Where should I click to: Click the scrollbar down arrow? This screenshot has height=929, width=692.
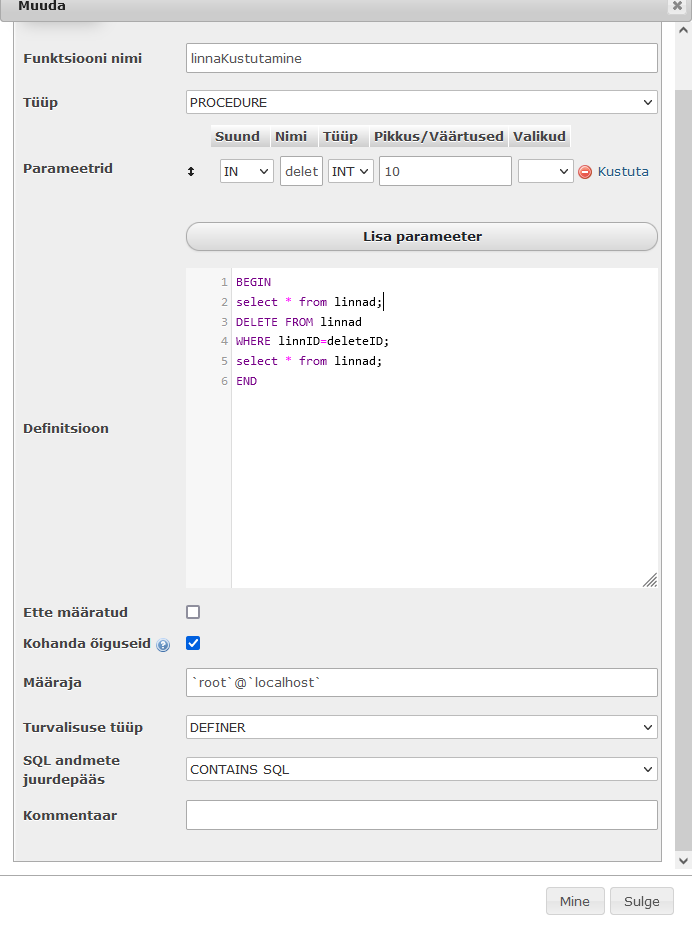pos(683,861)
